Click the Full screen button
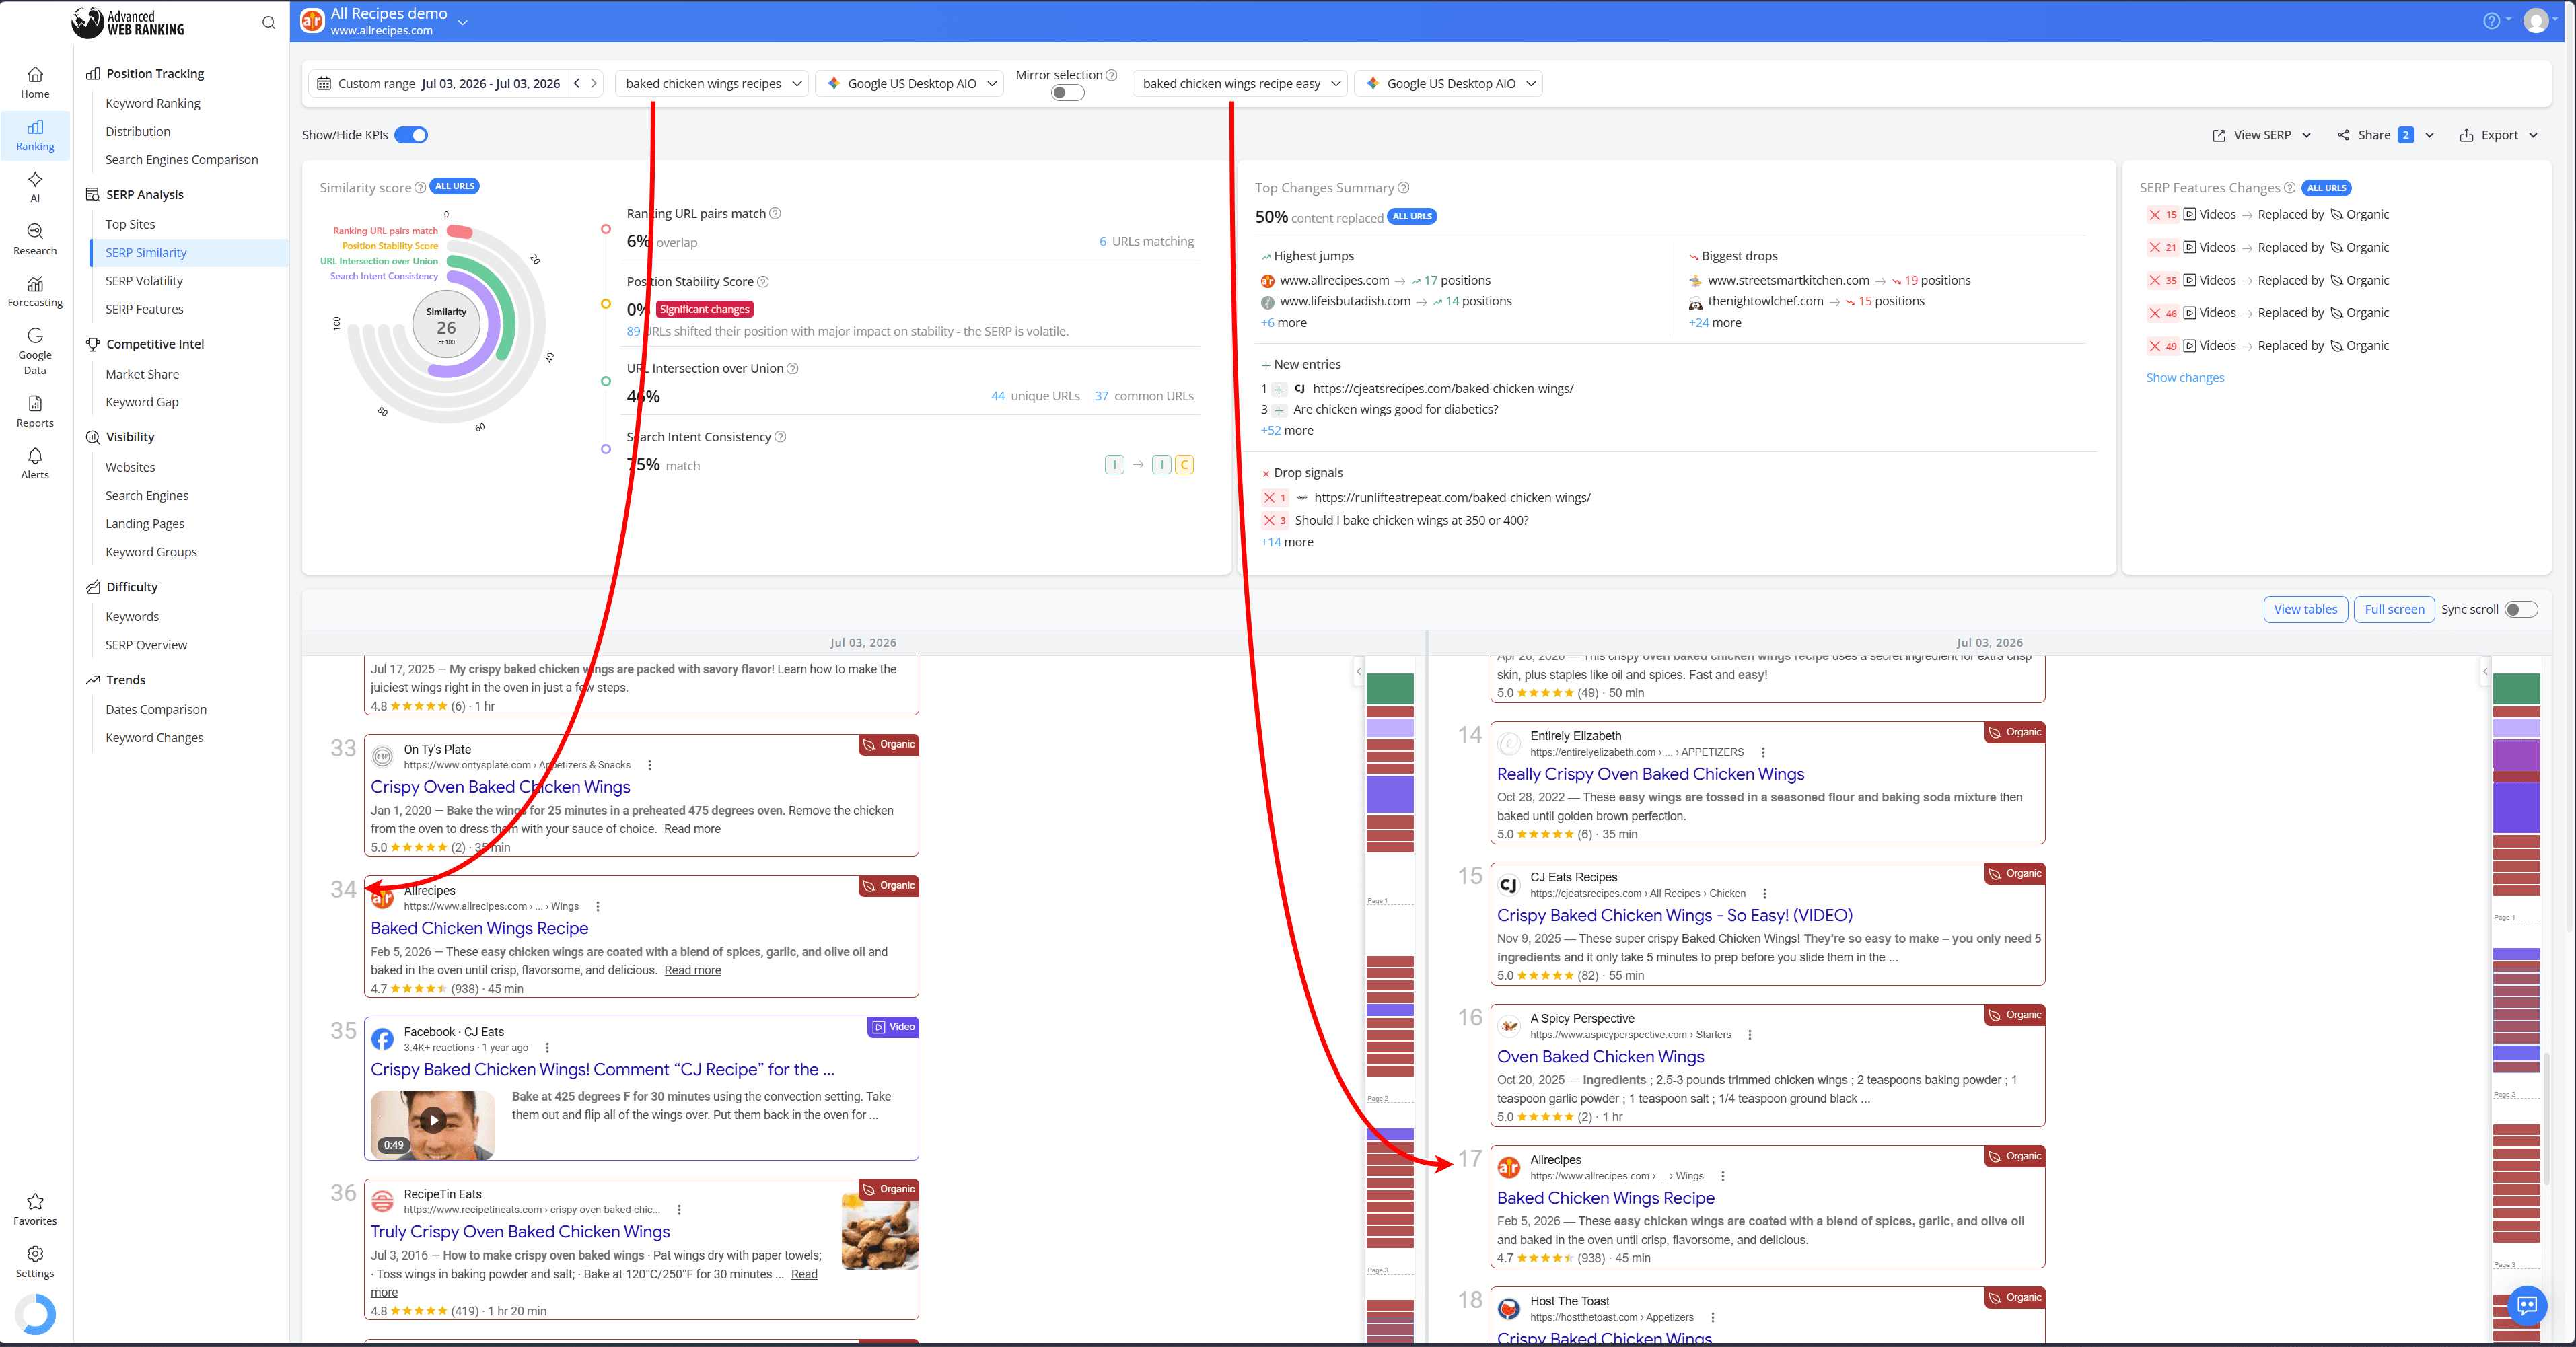 2394,609
